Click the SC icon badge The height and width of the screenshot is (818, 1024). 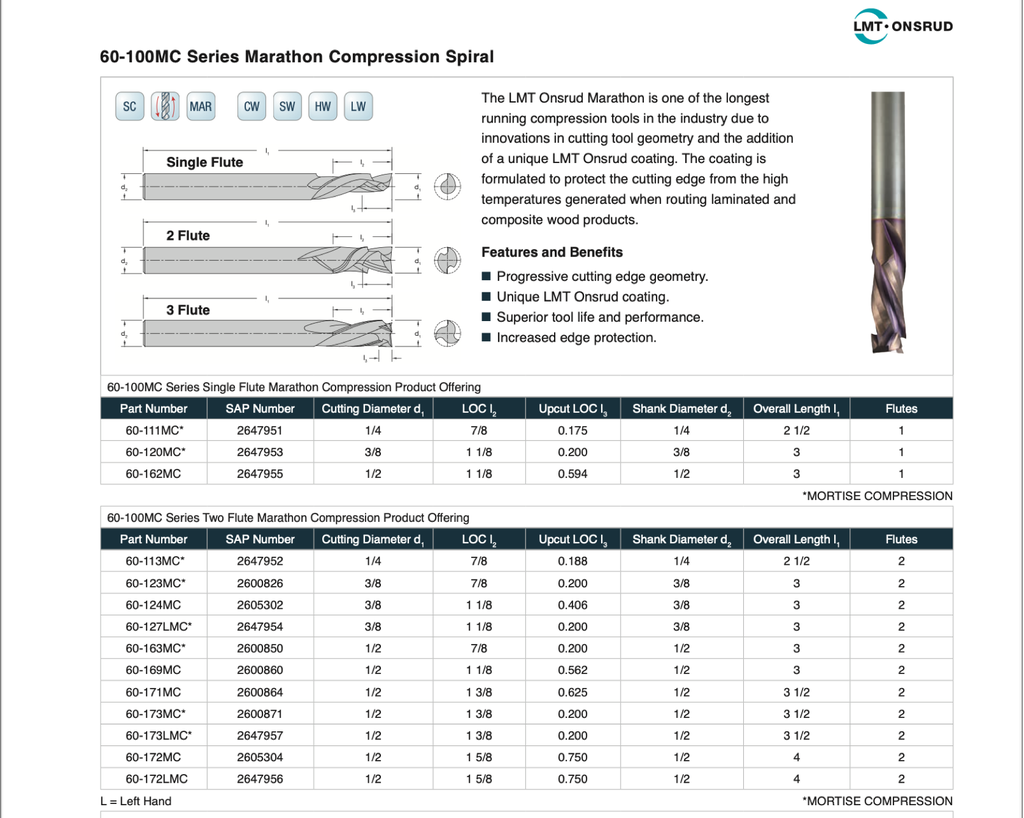point(130,107)
